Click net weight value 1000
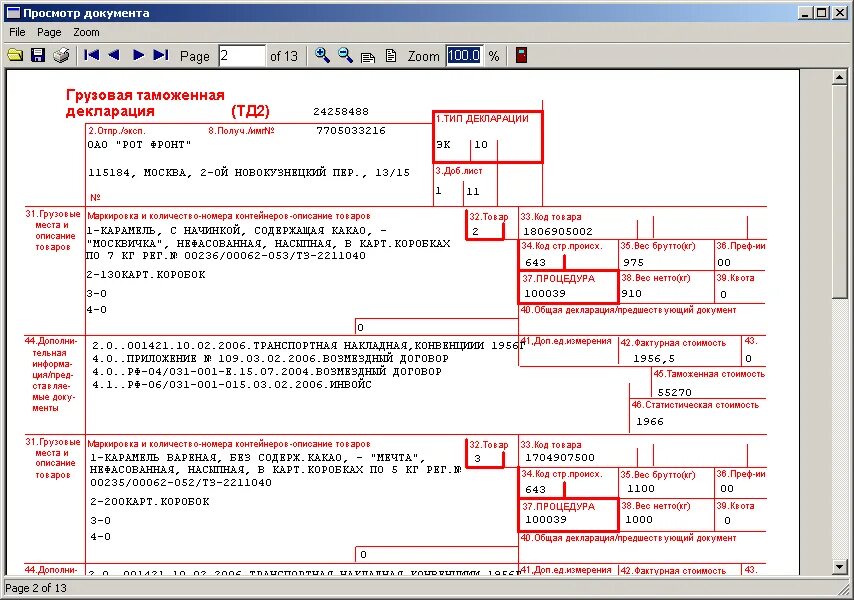Screen dimensions: 854x600 639,519
